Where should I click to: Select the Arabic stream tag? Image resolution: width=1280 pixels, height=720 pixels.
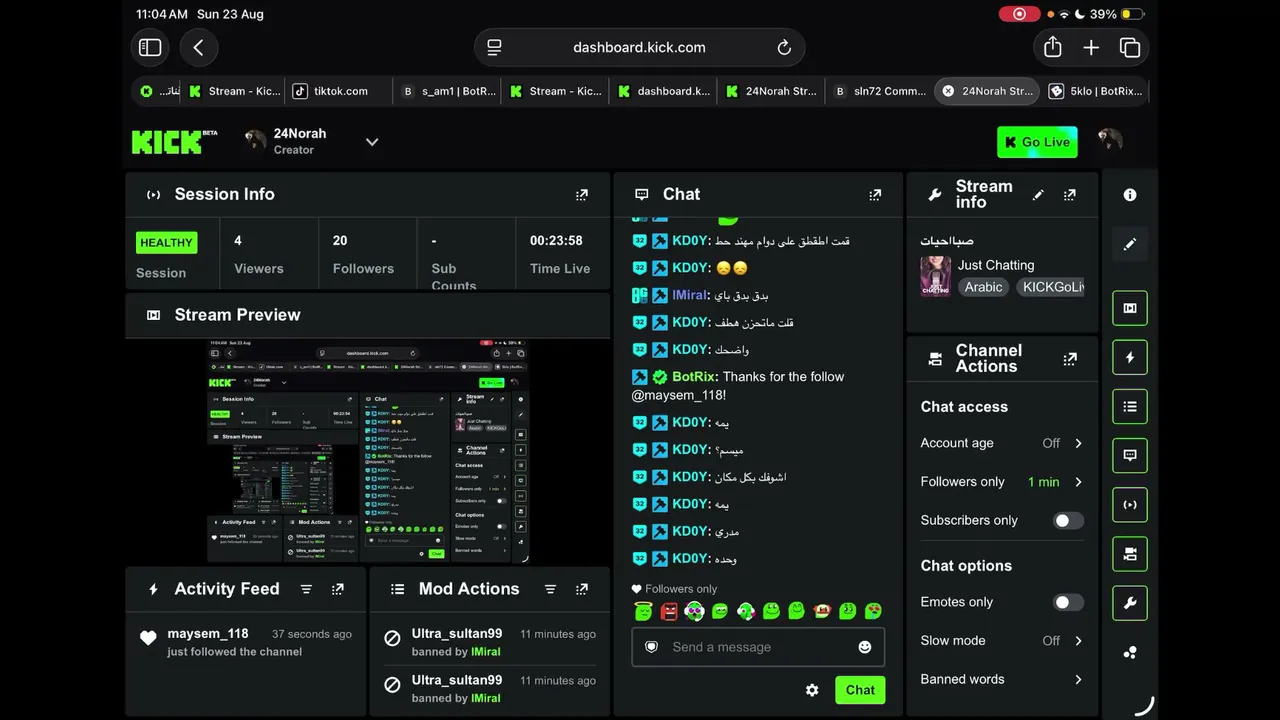(983, 287)
